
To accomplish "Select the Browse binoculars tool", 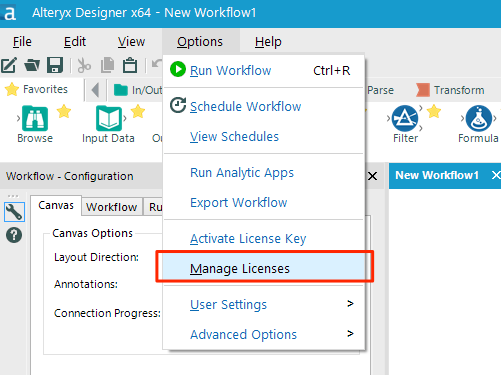I will (35, 118).
